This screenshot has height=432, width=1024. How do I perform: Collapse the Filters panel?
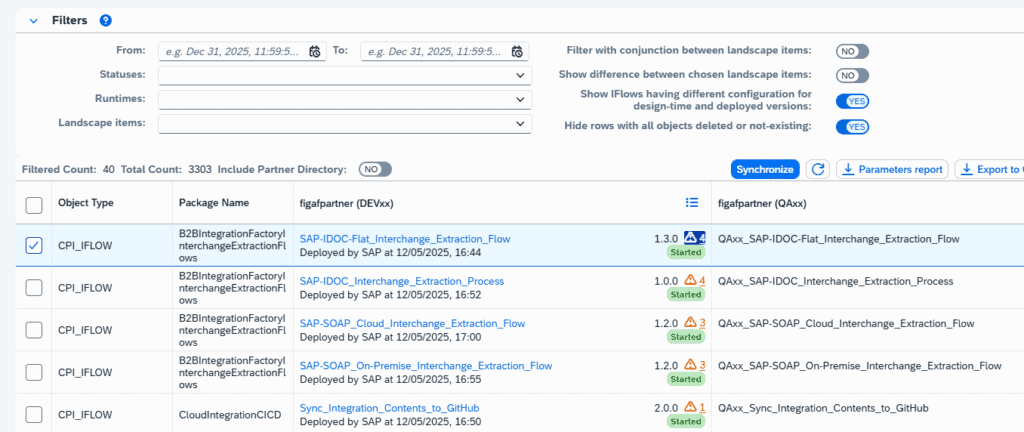(x=33, y=21)
